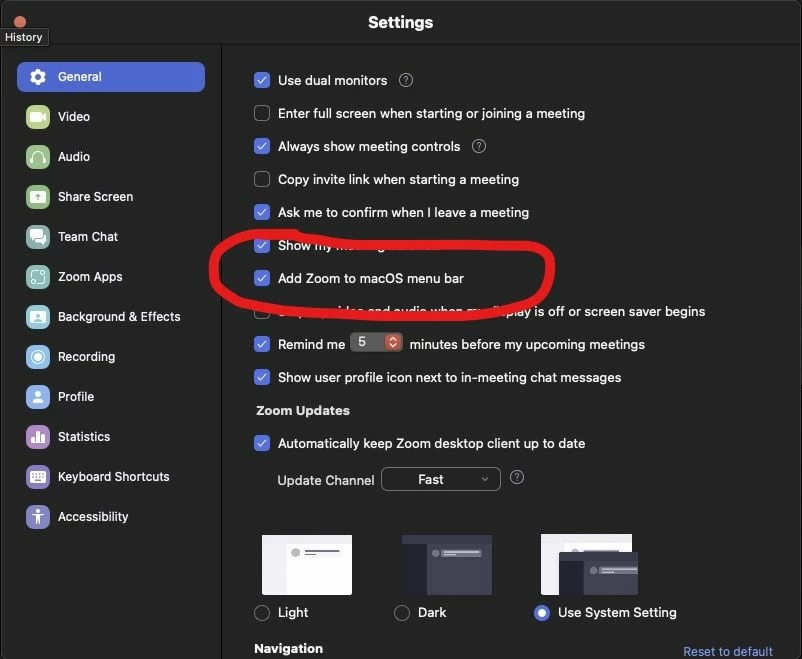Uncheck Add Zoom to macOS menu bar
802x659 pixels.
click(262, 278)
